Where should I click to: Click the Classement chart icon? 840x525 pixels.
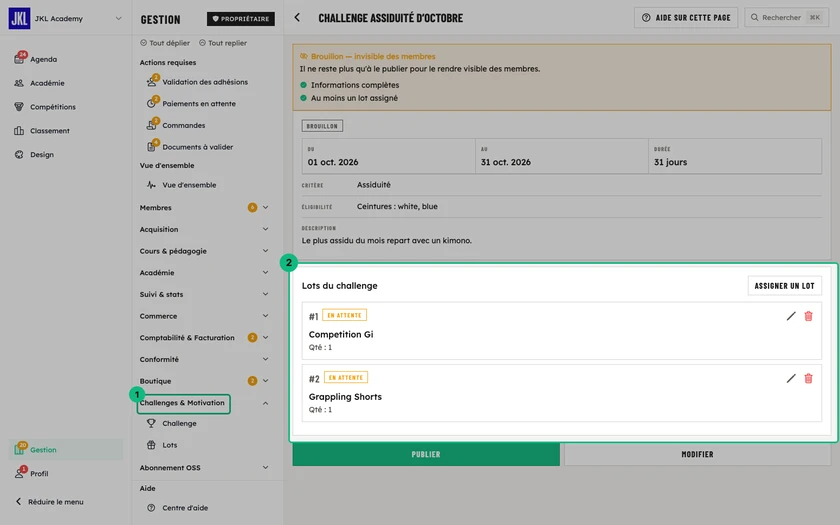(19, 131)
